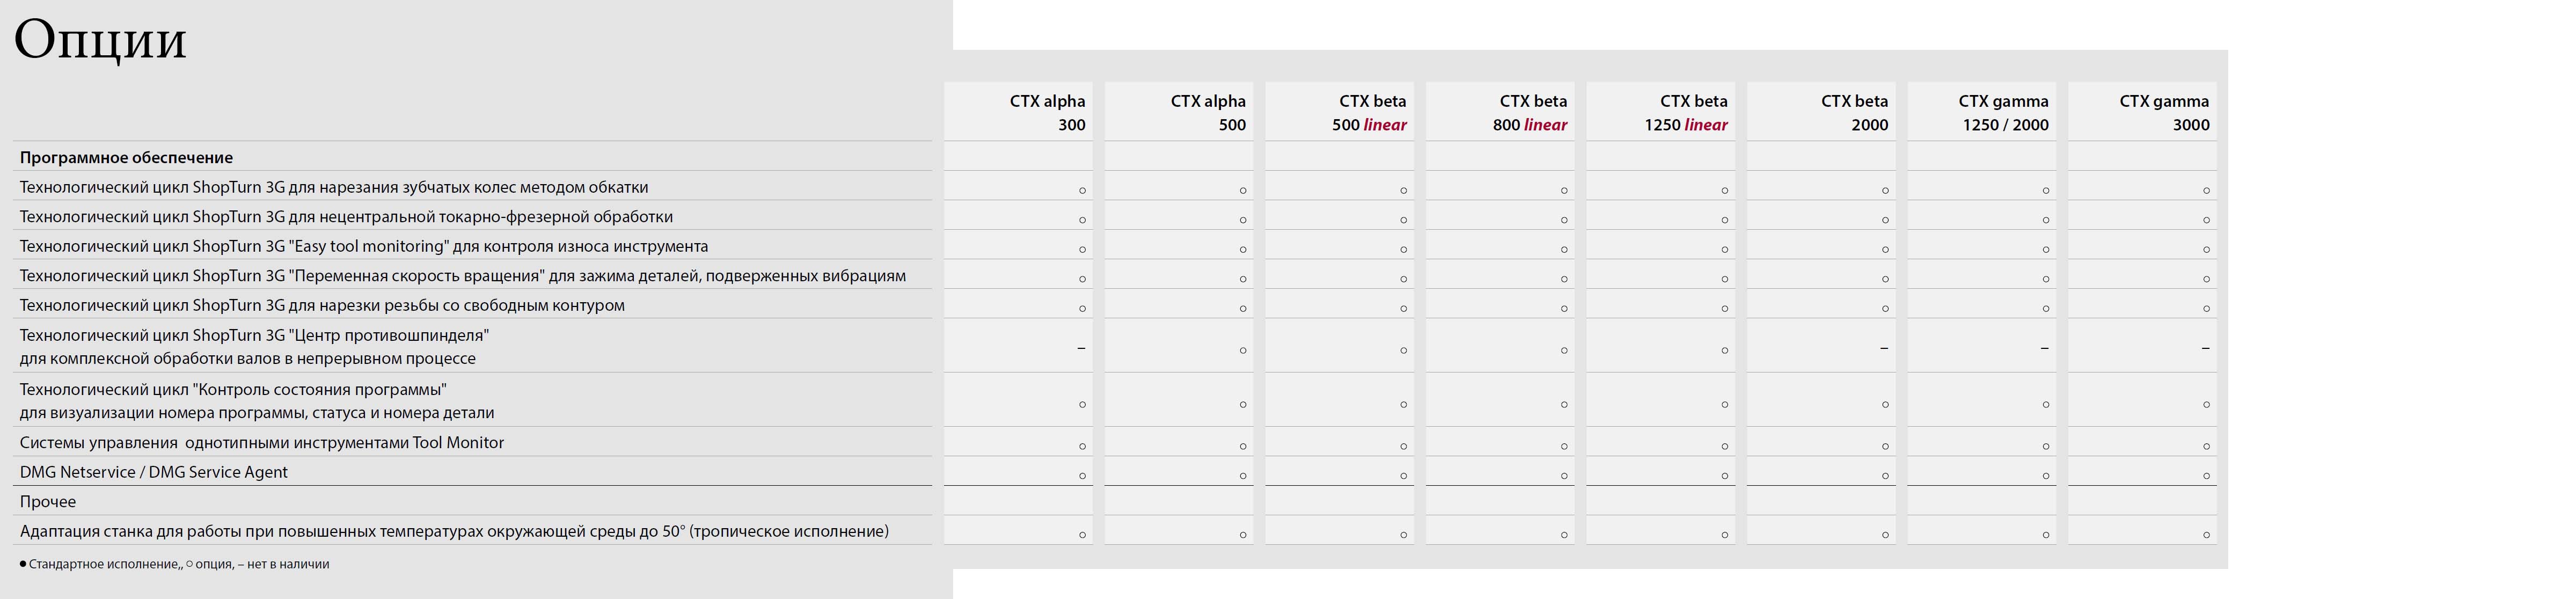Click the 'Прочее' section heading
The width and height of the screenshot is (2576, 599).
(x=48, y=501)
